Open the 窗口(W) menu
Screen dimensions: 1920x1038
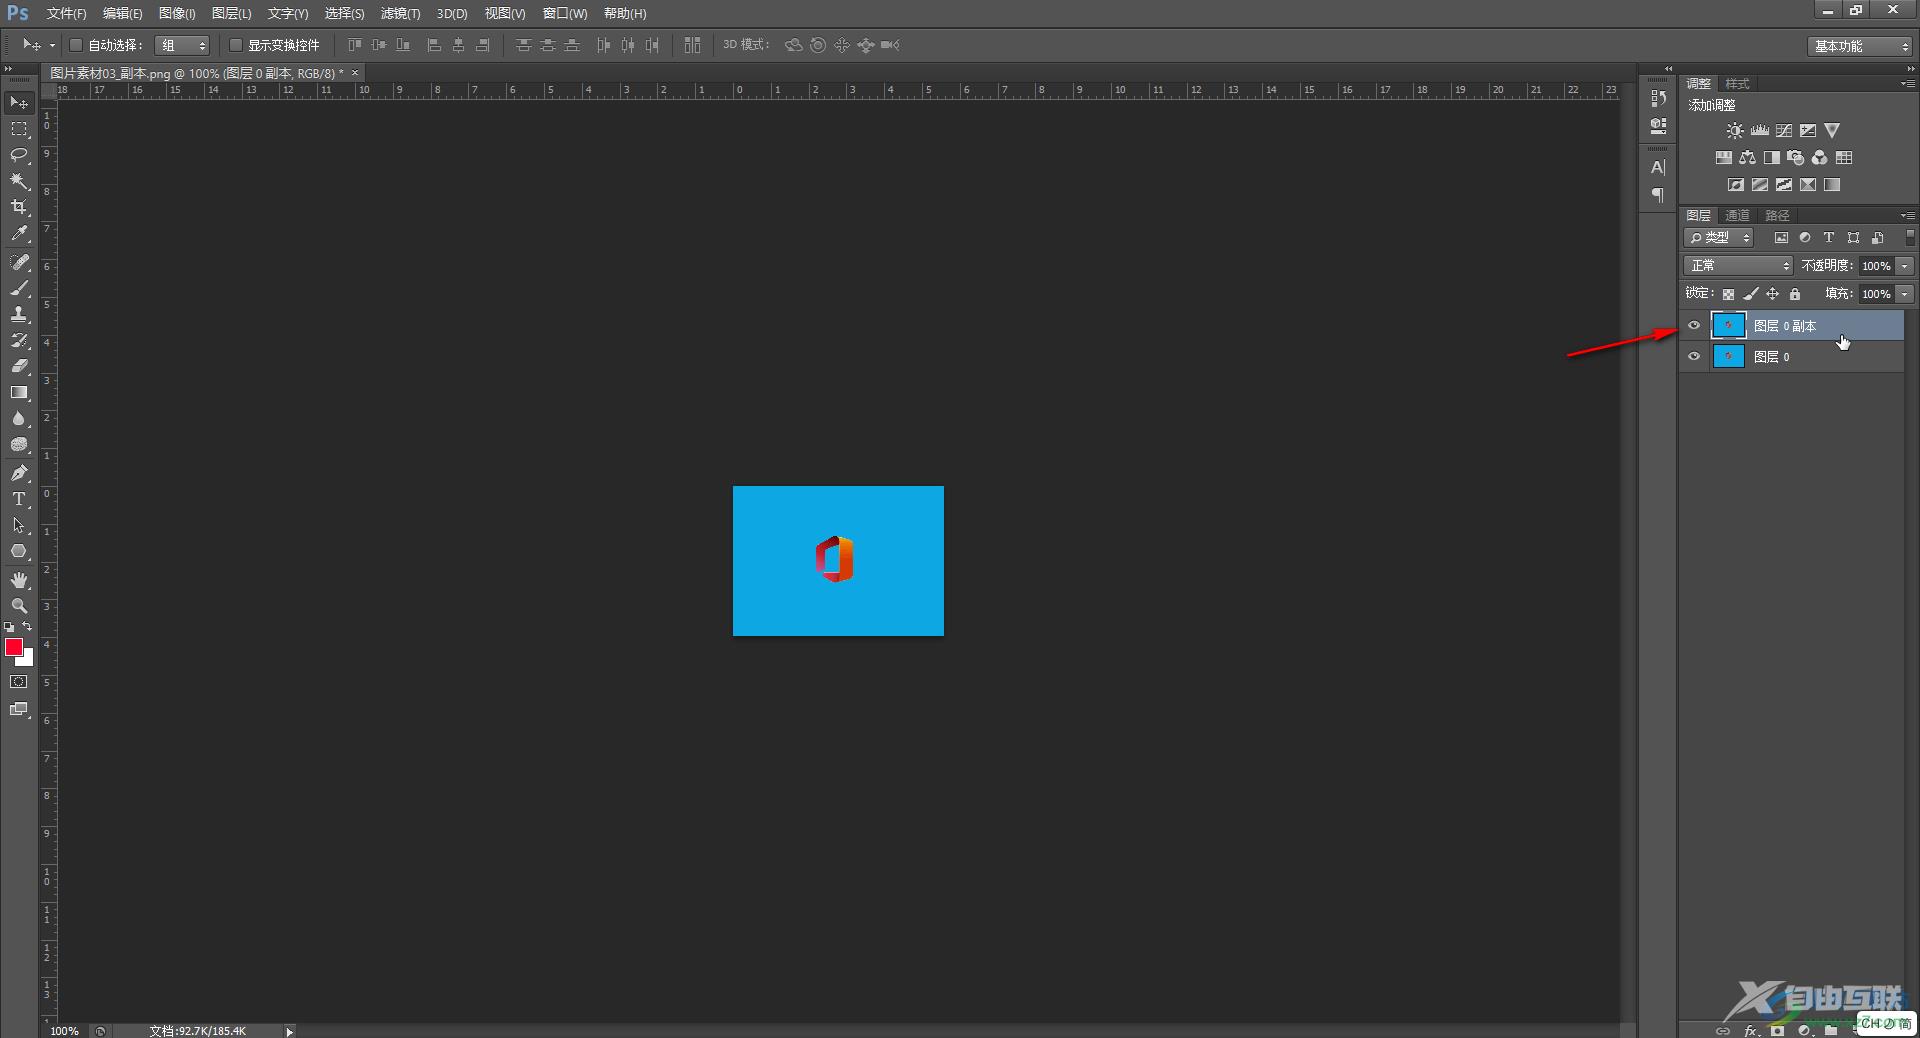[x=565, y=13]
